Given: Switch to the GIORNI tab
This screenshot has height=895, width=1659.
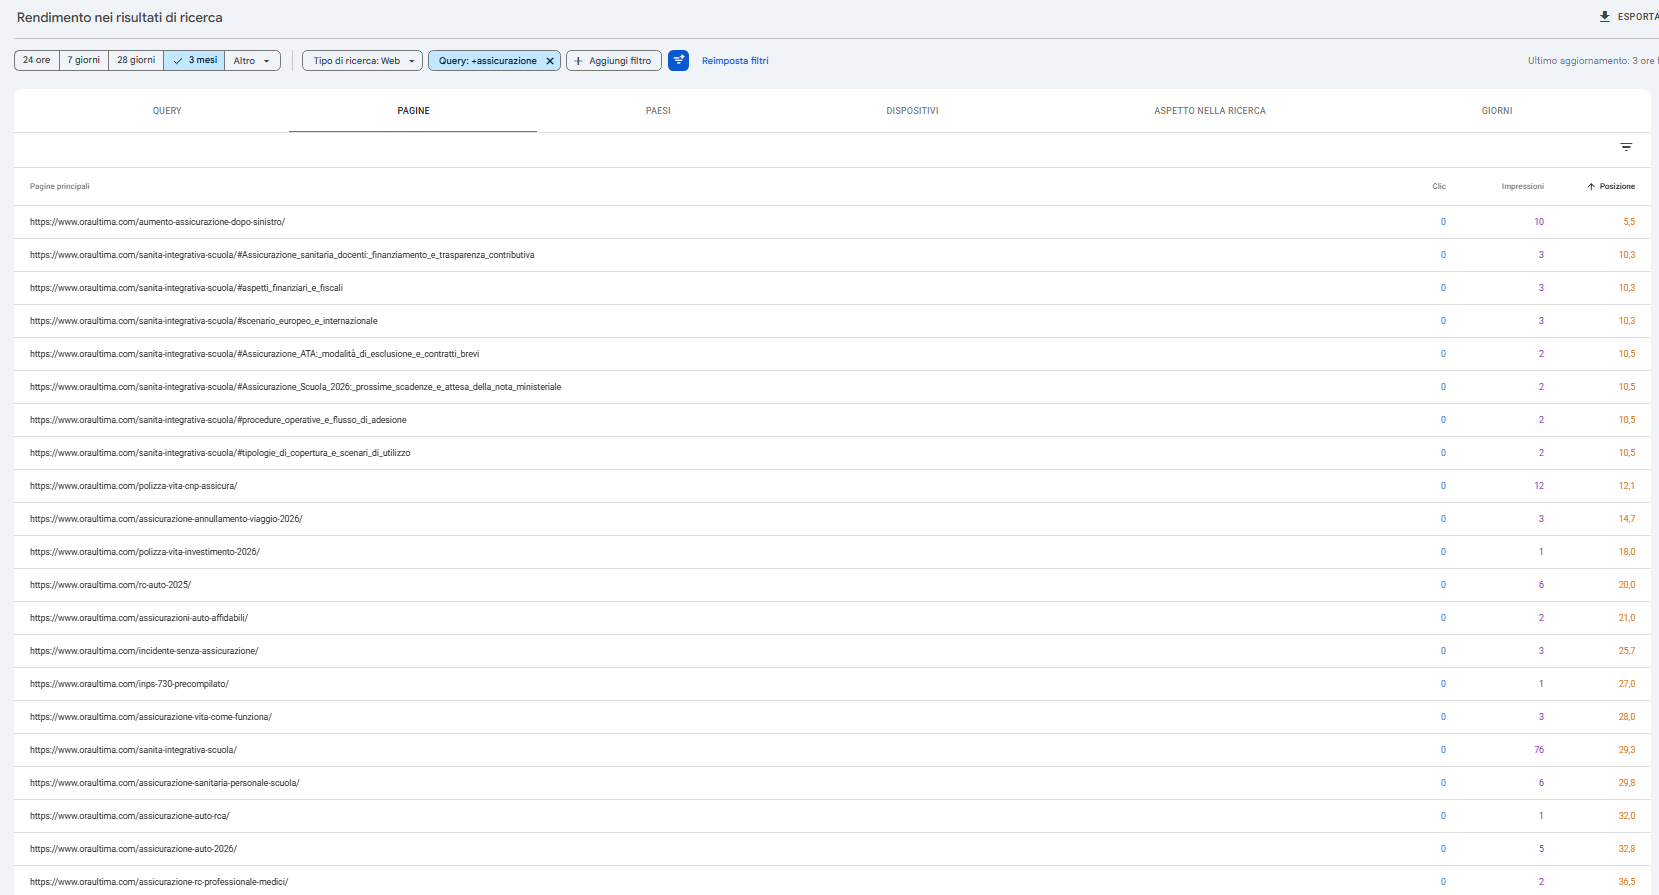Looking at the screenshot, I should click(x=1497, y=111).
